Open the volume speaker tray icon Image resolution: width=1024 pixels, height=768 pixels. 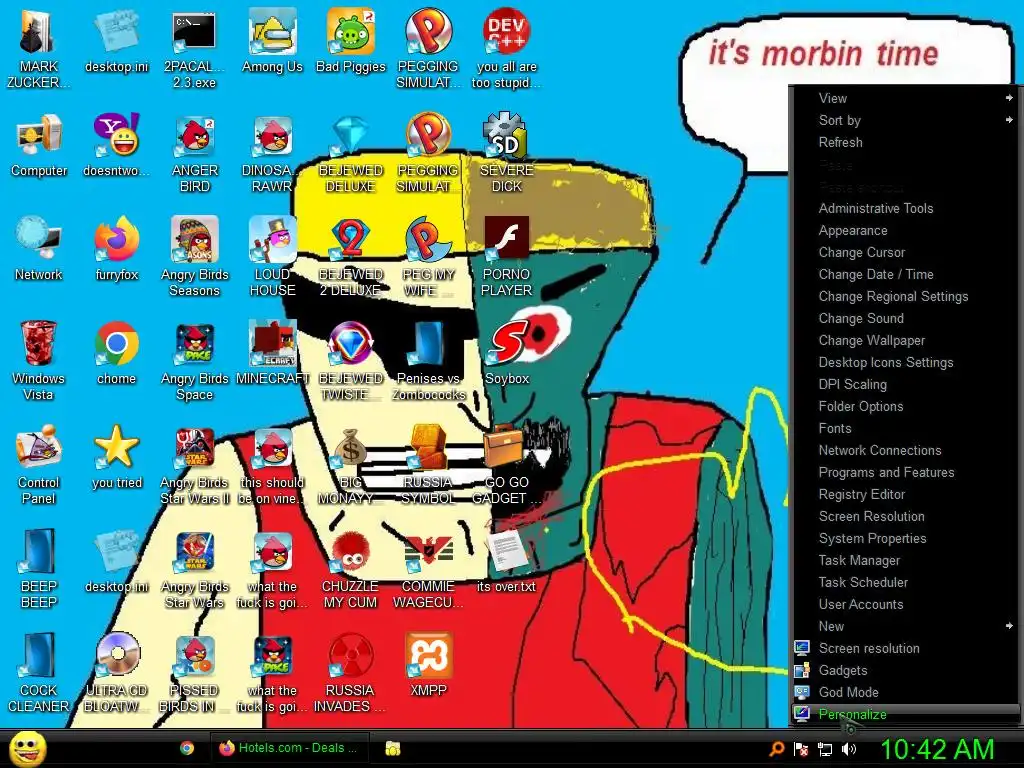coord(849,749)
